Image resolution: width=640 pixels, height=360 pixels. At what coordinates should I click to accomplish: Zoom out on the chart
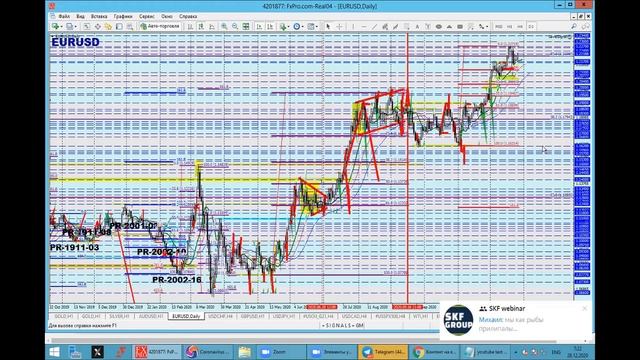tap(235, 27)
